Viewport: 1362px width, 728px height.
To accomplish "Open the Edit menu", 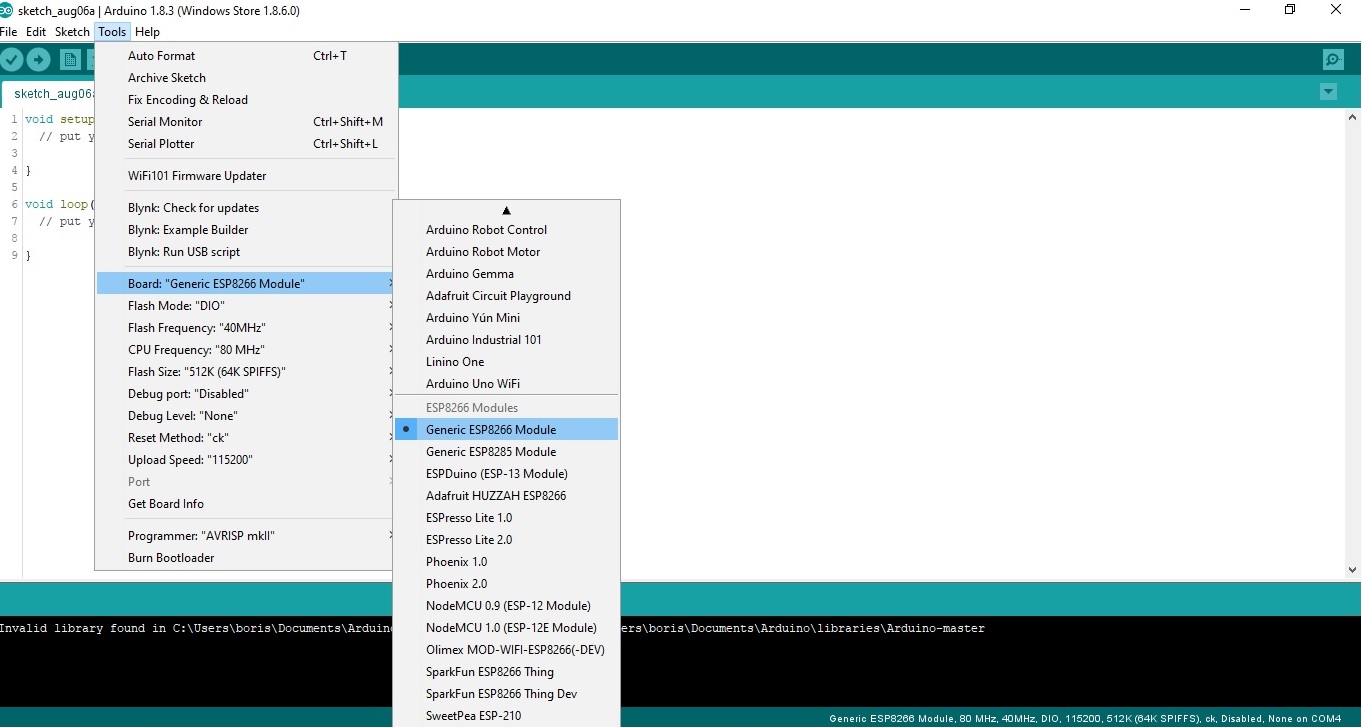I will pos(36,32).
